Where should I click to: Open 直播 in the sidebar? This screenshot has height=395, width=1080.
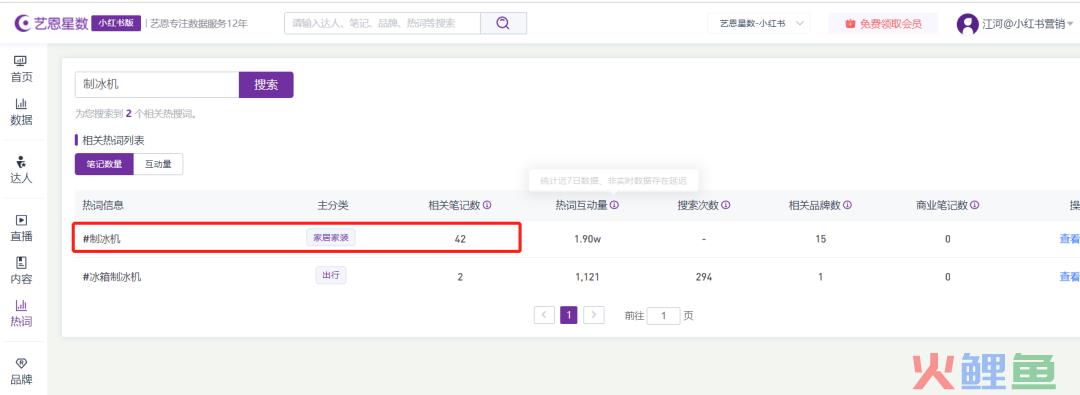(21, 228)
